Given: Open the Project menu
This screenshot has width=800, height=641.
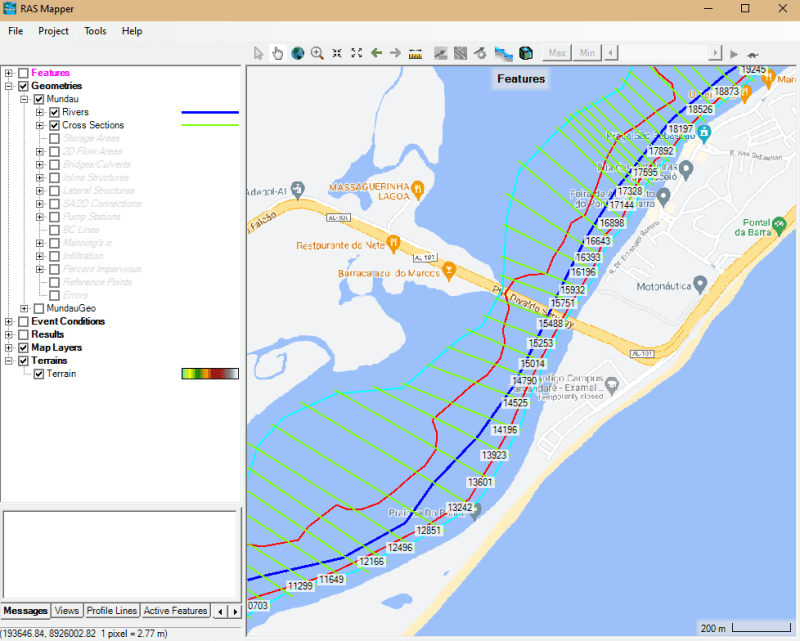Looking at the screenshot, I should coord(53,31).
